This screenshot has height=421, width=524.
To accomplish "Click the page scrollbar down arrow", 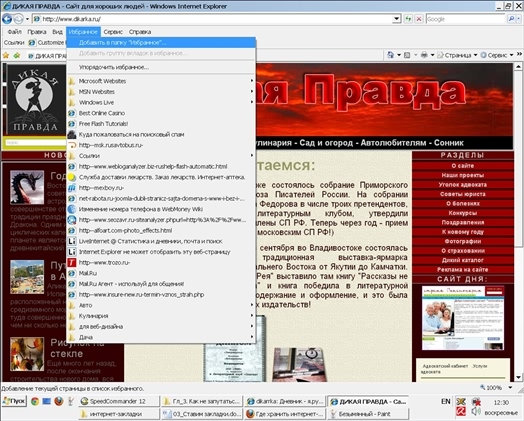I will click(518, 378).
